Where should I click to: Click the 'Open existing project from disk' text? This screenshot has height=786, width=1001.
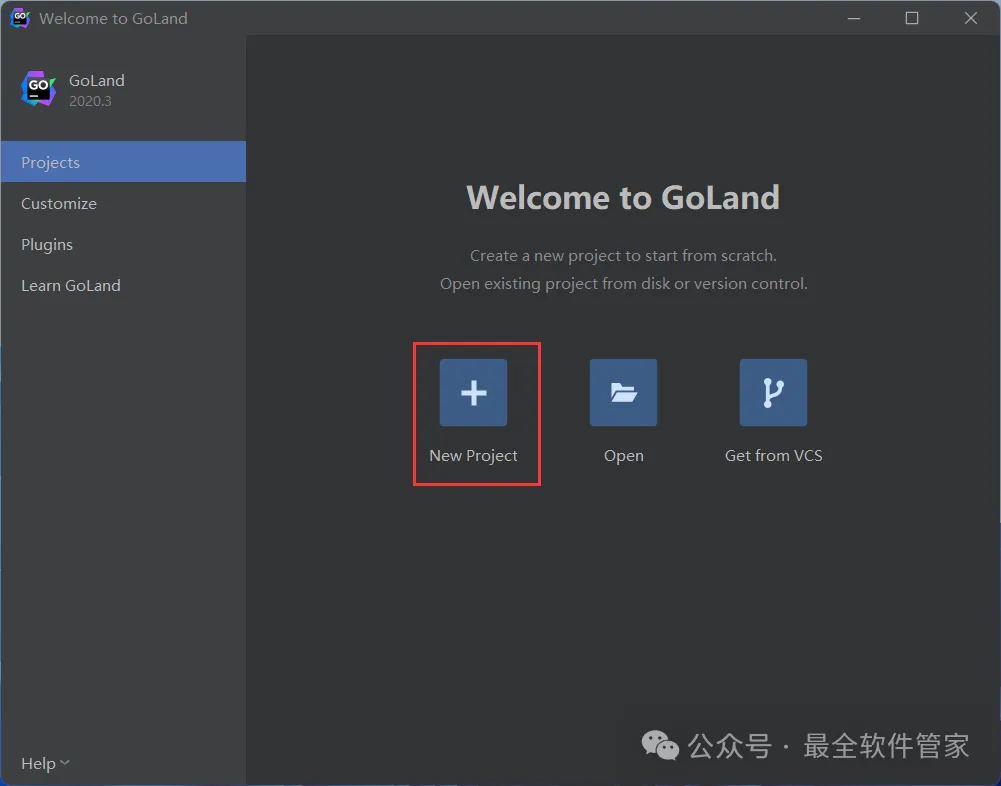[x=624, y=283]
